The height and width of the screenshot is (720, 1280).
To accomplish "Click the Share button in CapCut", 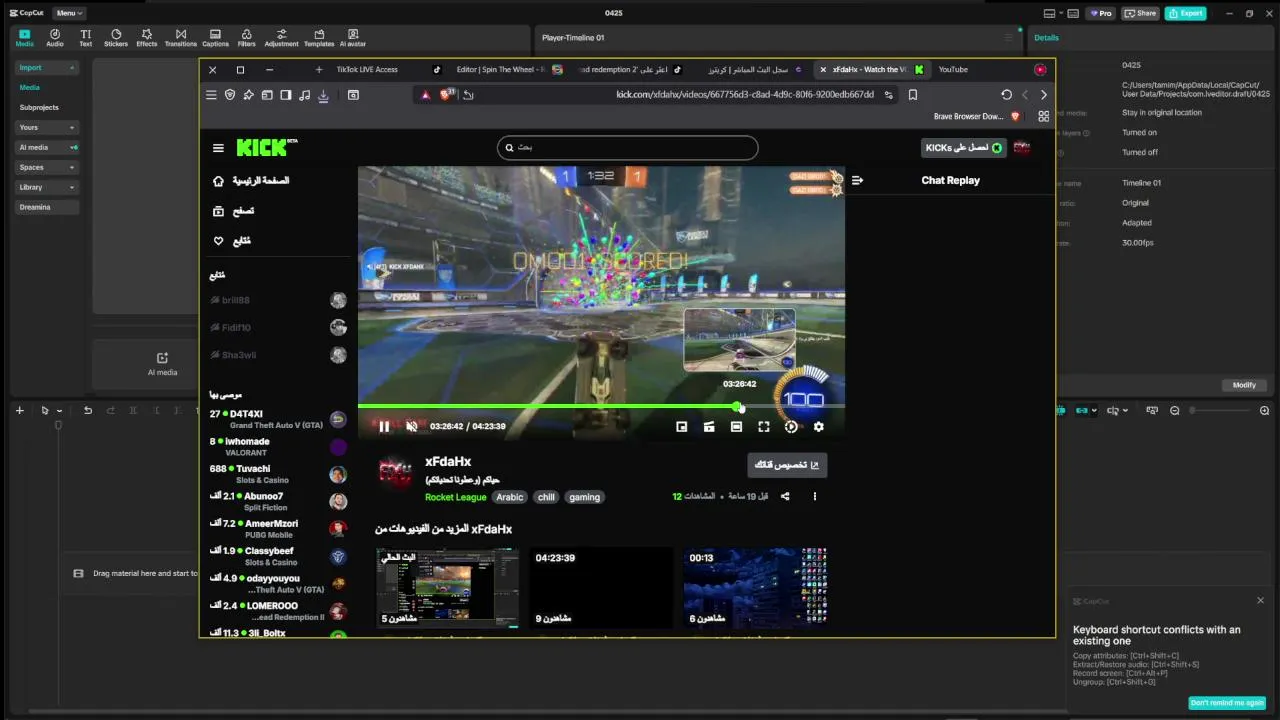I will [1140, 13].
